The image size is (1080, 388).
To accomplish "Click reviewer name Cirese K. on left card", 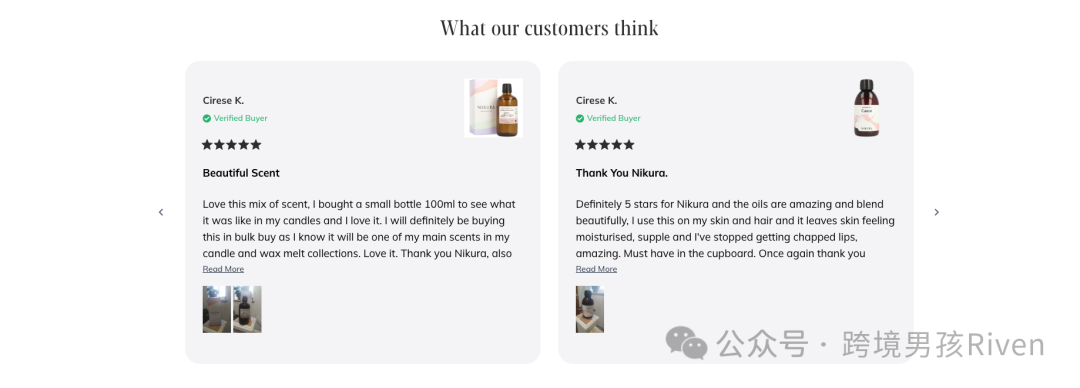I will [223, 101].
